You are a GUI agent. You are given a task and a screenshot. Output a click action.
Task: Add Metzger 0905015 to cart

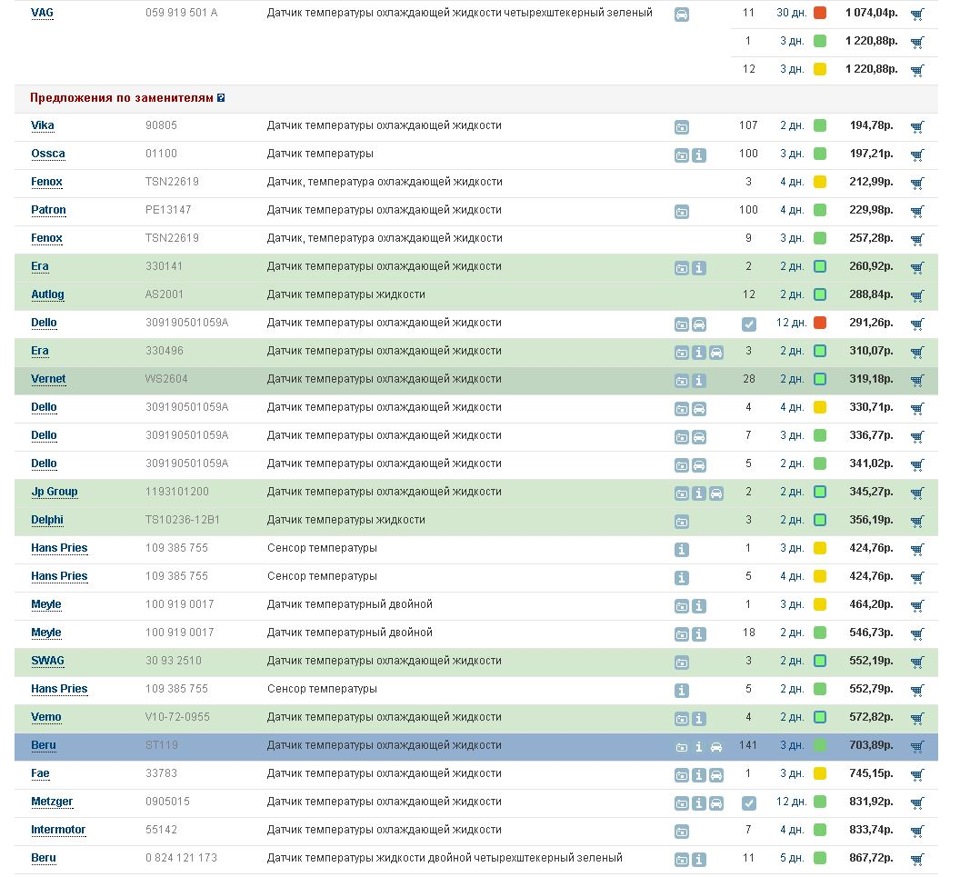tap(917, 803)
